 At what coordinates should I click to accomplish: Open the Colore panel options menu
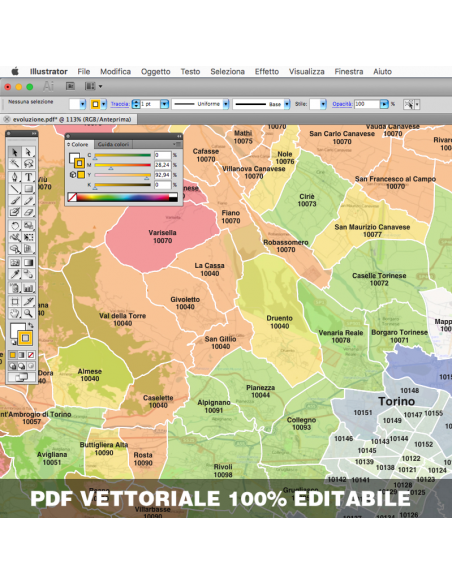pos(178,144)
